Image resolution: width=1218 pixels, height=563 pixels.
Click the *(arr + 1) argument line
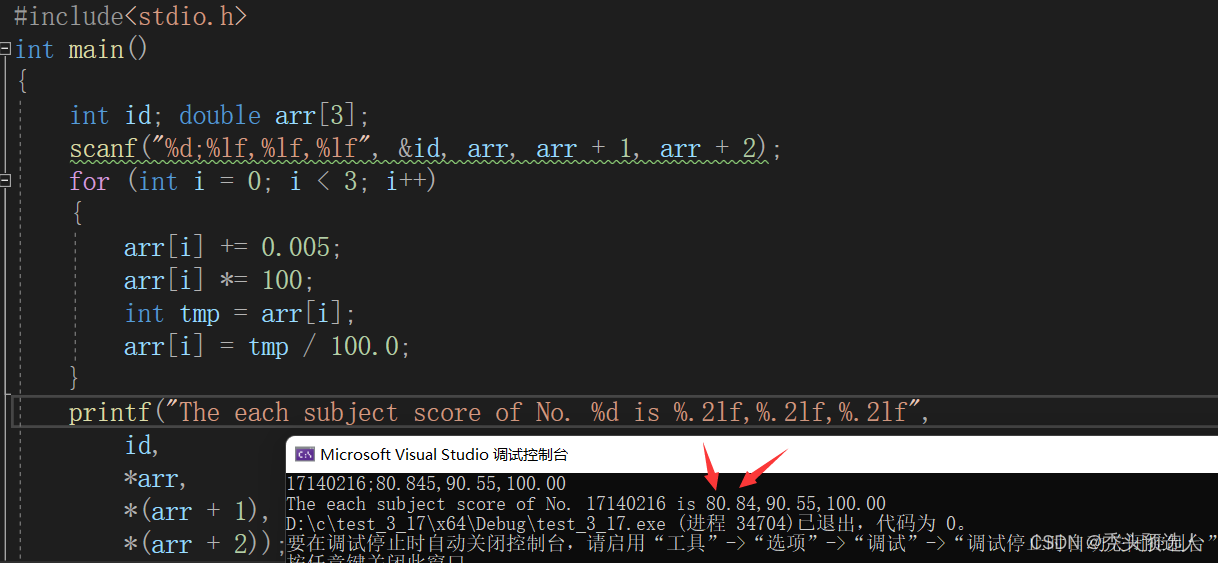coord(197,511)
